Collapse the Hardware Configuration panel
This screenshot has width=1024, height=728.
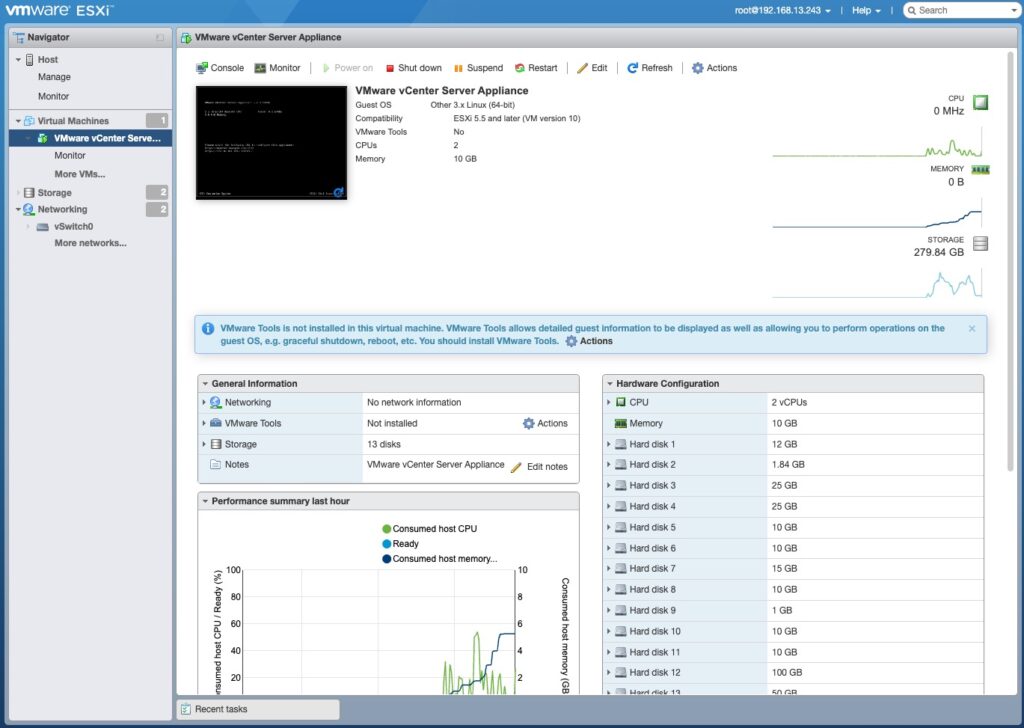(610, 384)
